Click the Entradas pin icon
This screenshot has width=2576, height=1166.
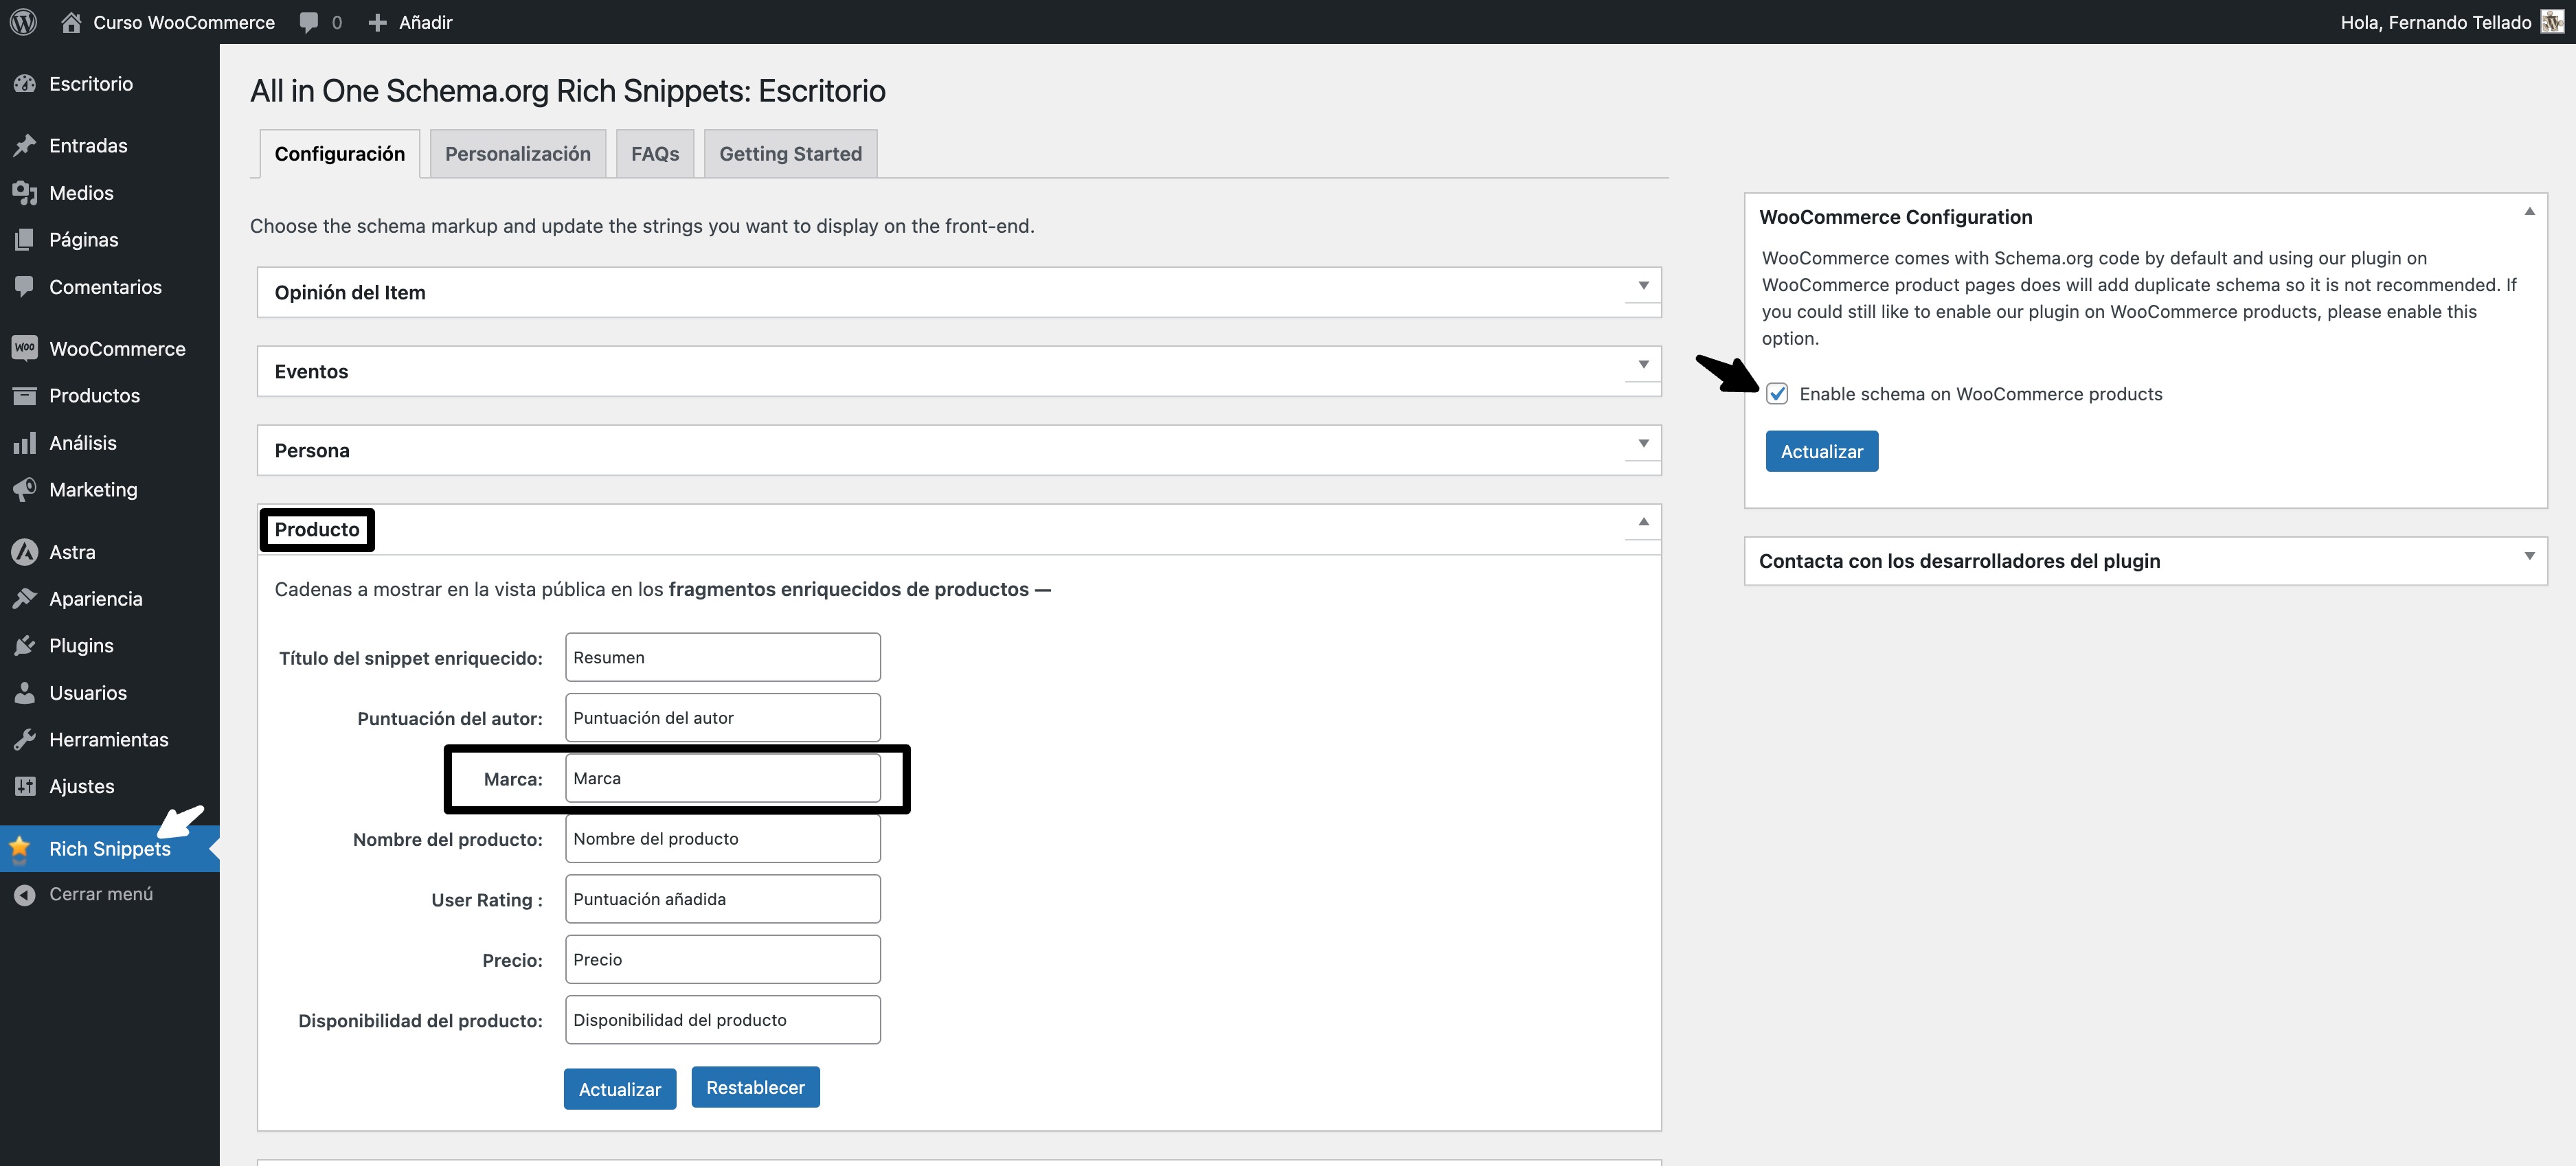(x=25, y=146)
